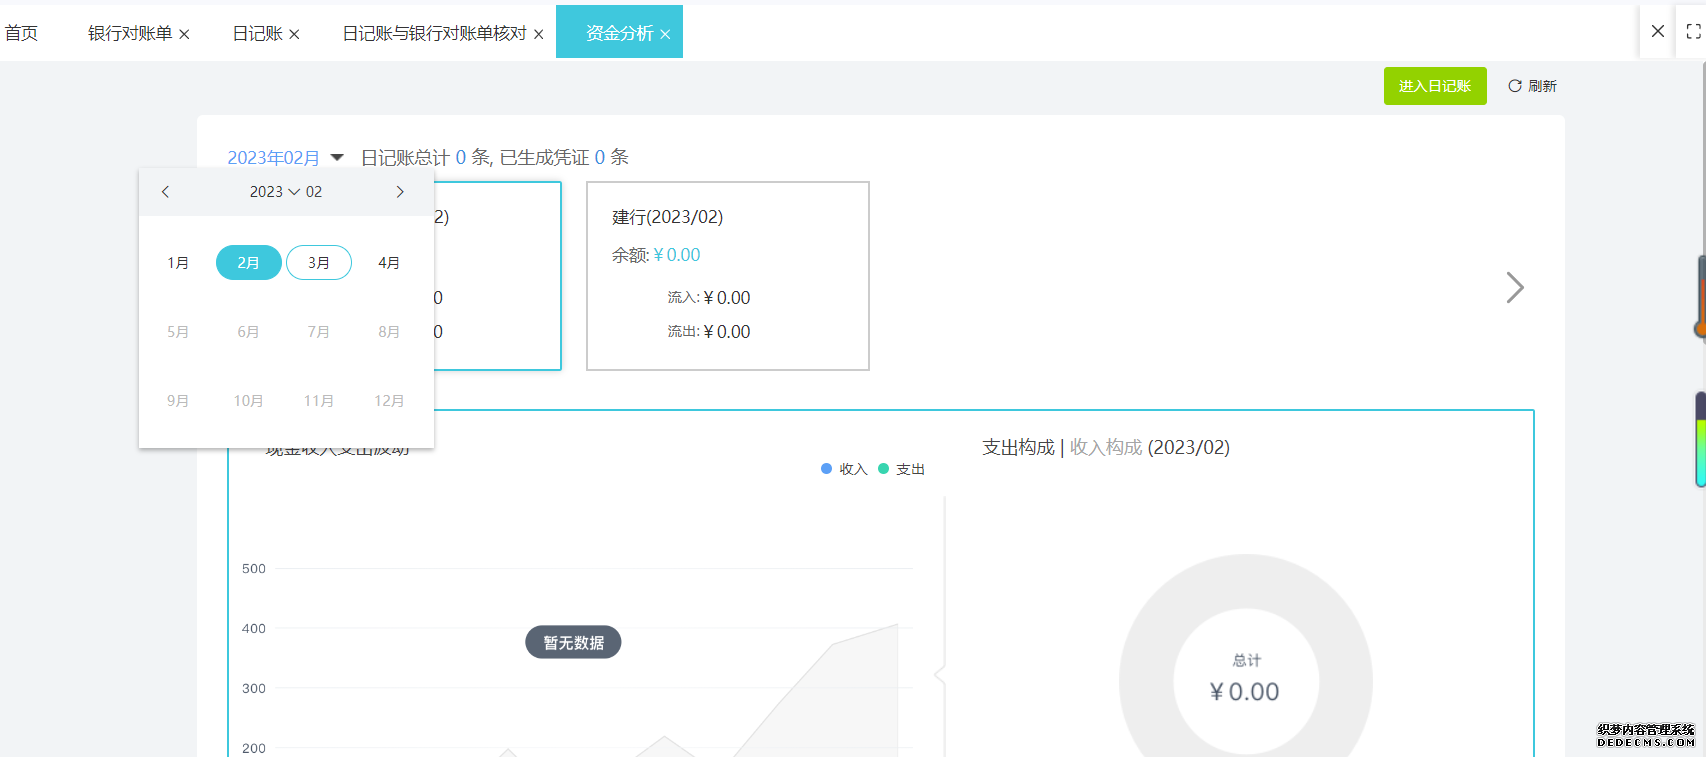Select 2月 in the month picker
This screenshot has width=1706, height=757.
point(248,262)
